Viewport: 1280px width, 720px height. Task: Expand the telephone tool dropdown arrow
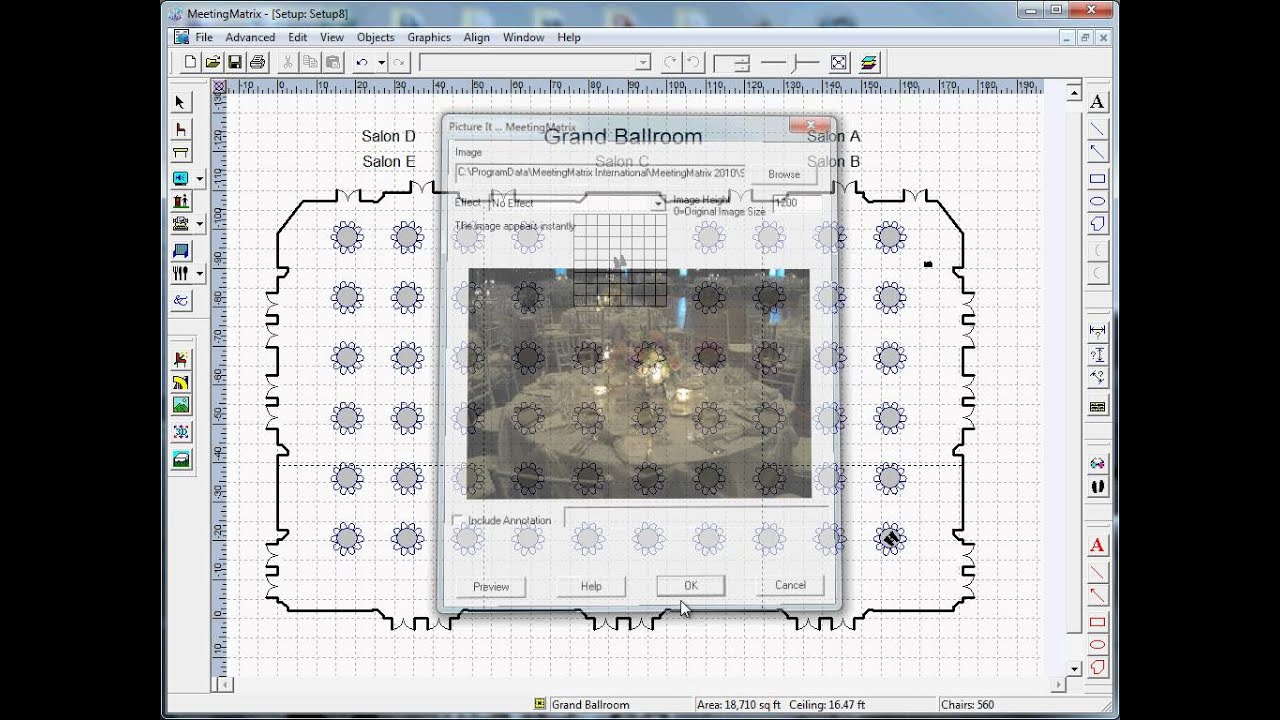(x=199, y=223)
